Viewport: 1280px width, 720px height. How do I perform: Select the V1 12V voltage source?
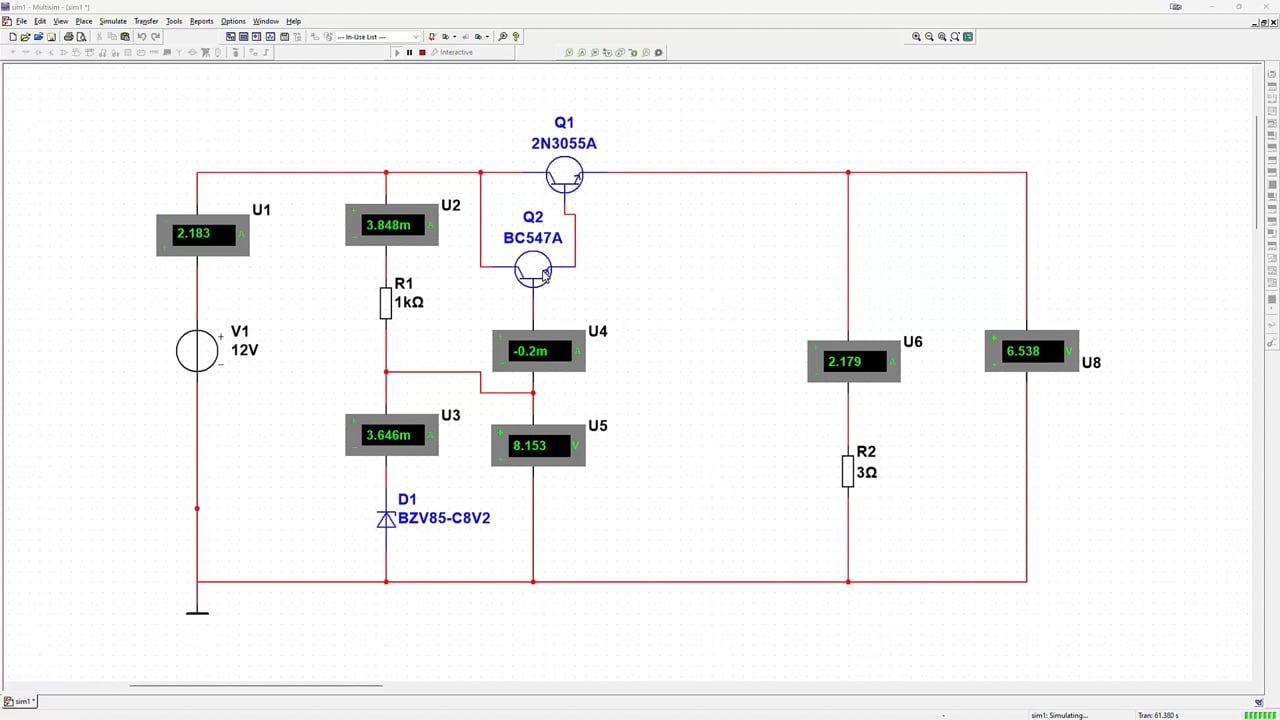click(x=197, y=351)
